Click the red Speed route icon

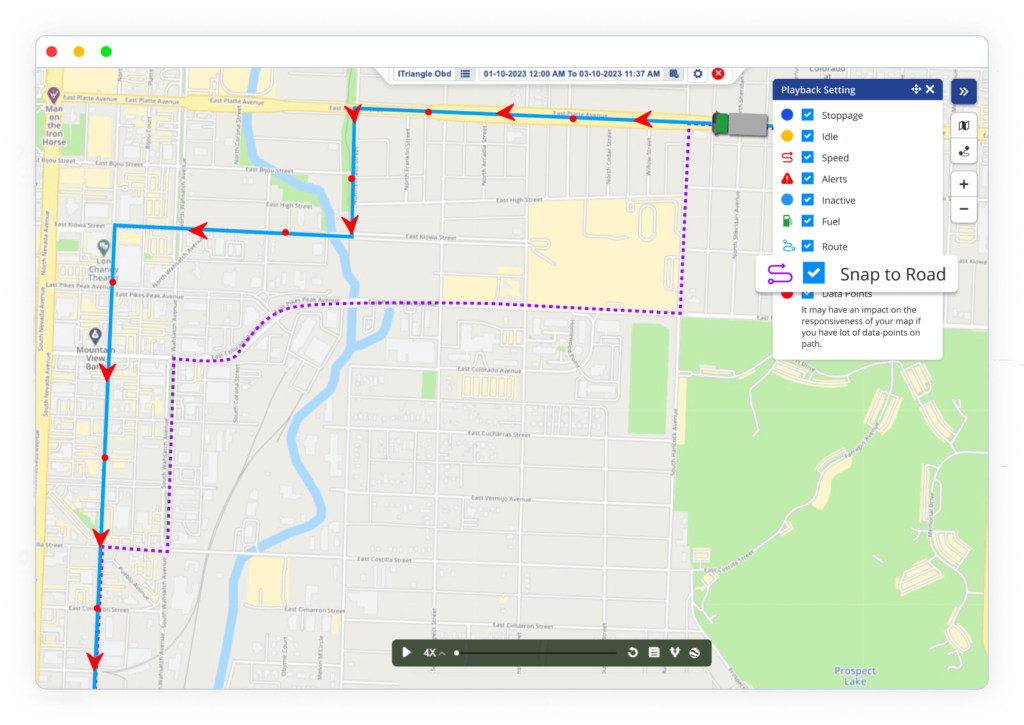787,157
